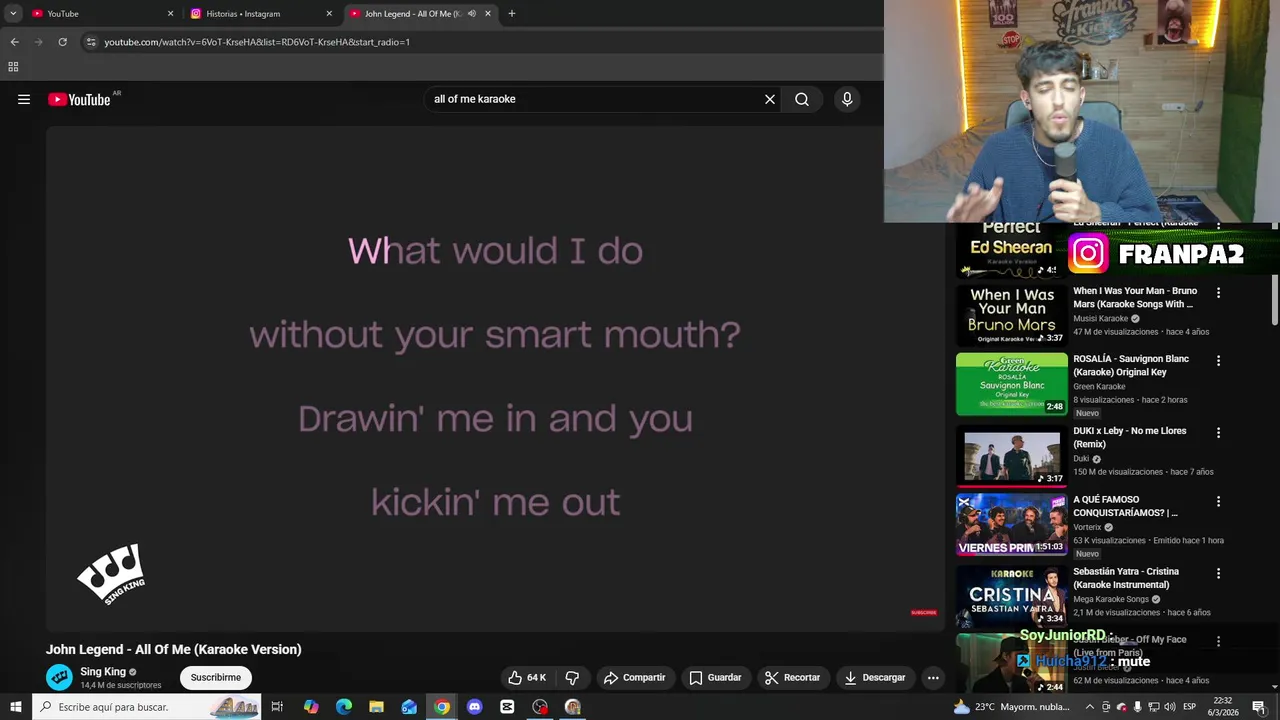Click the Recortar clip button
Screen dimensions: 1280x720
[x=793, y=677]
